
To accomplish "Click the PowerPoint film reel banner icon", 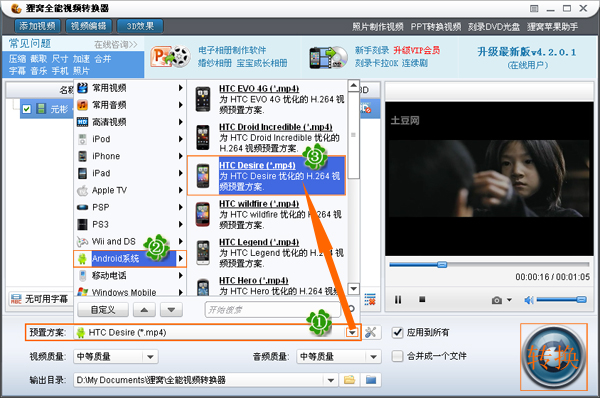I will pyautogui.click(x=170, y=57).
